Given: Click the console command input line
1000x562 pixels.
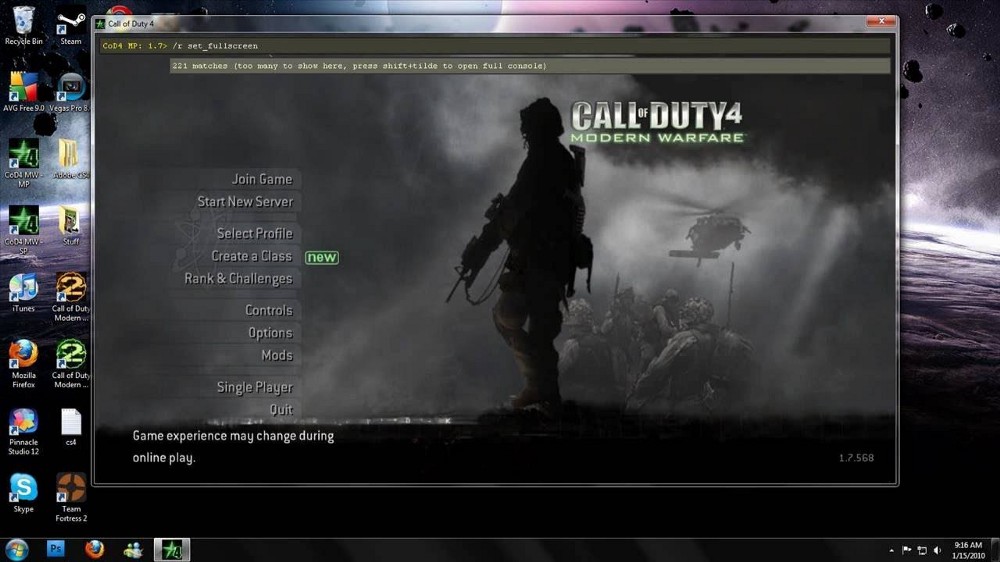Looking at the screenshot, I should (495, 46).
